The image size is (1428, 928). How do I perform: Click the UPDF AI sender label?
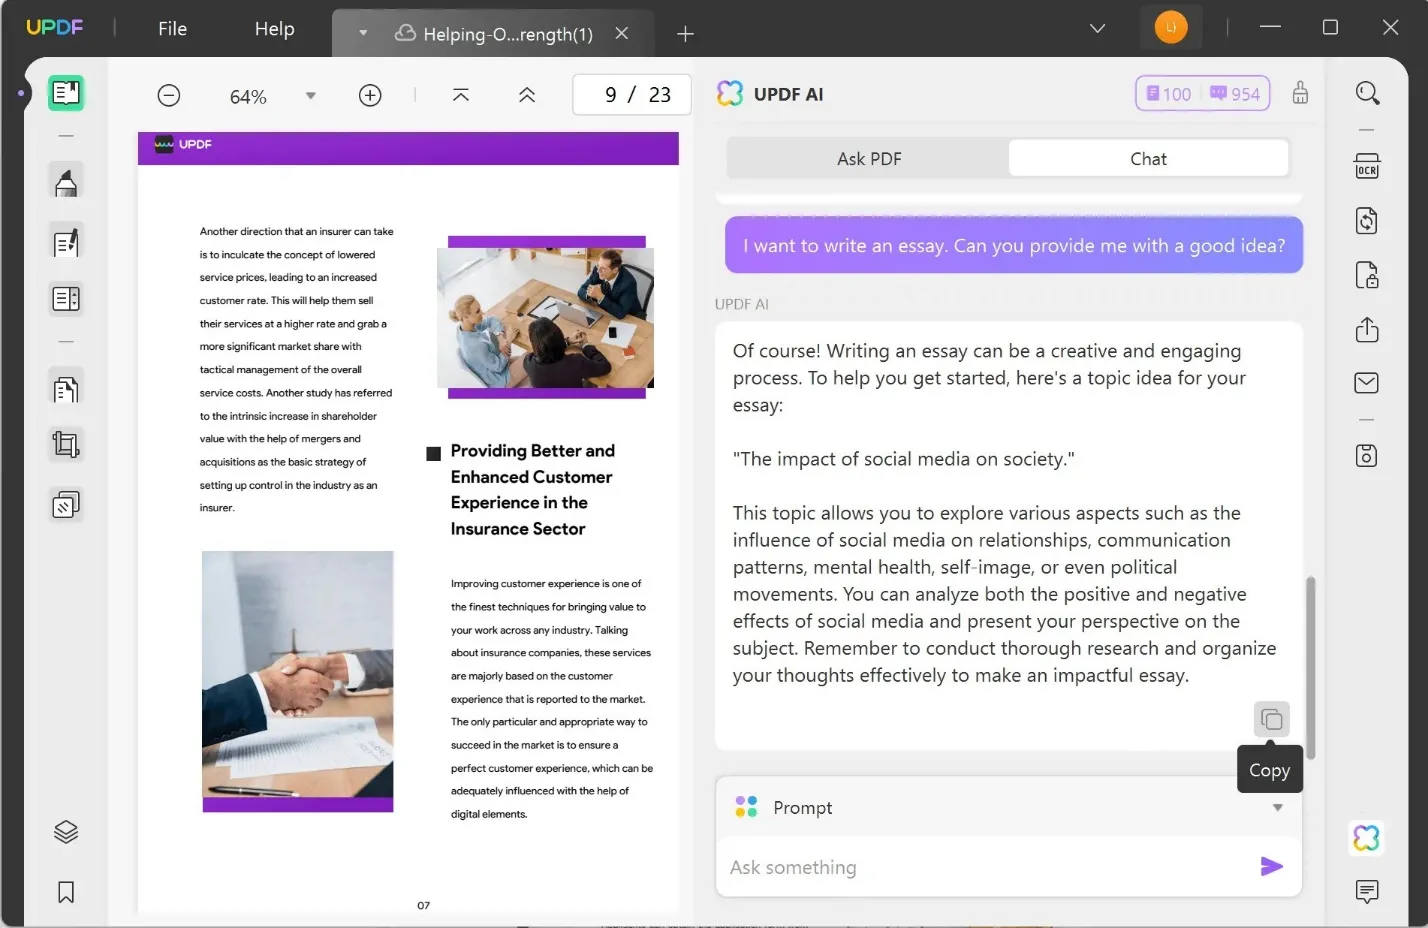coord(741,304)
